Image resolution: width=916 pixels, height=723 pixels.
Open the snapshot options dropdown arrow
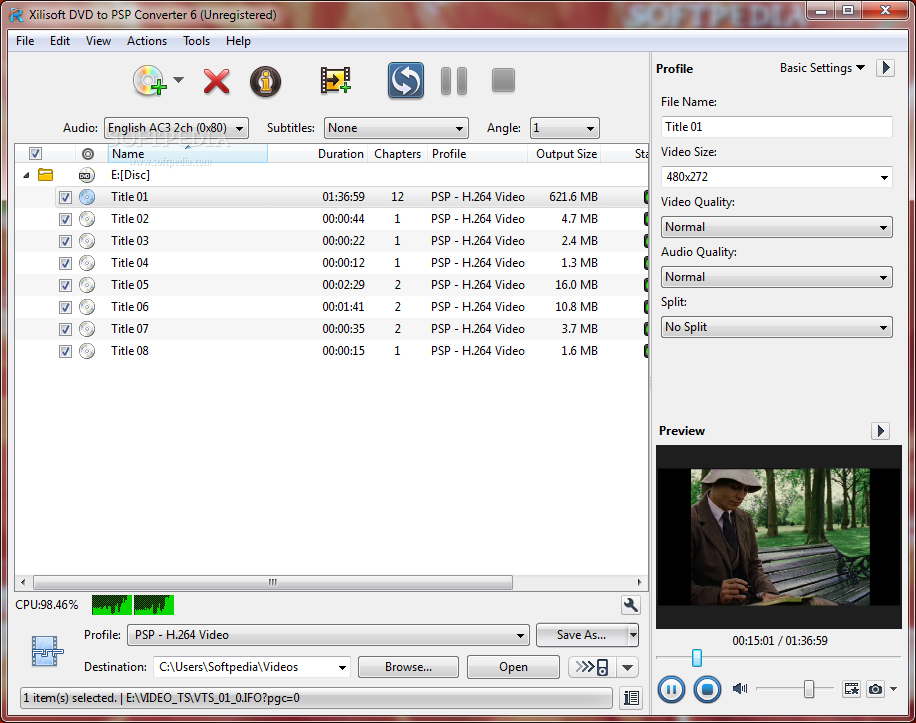click(x=893, y=689)
